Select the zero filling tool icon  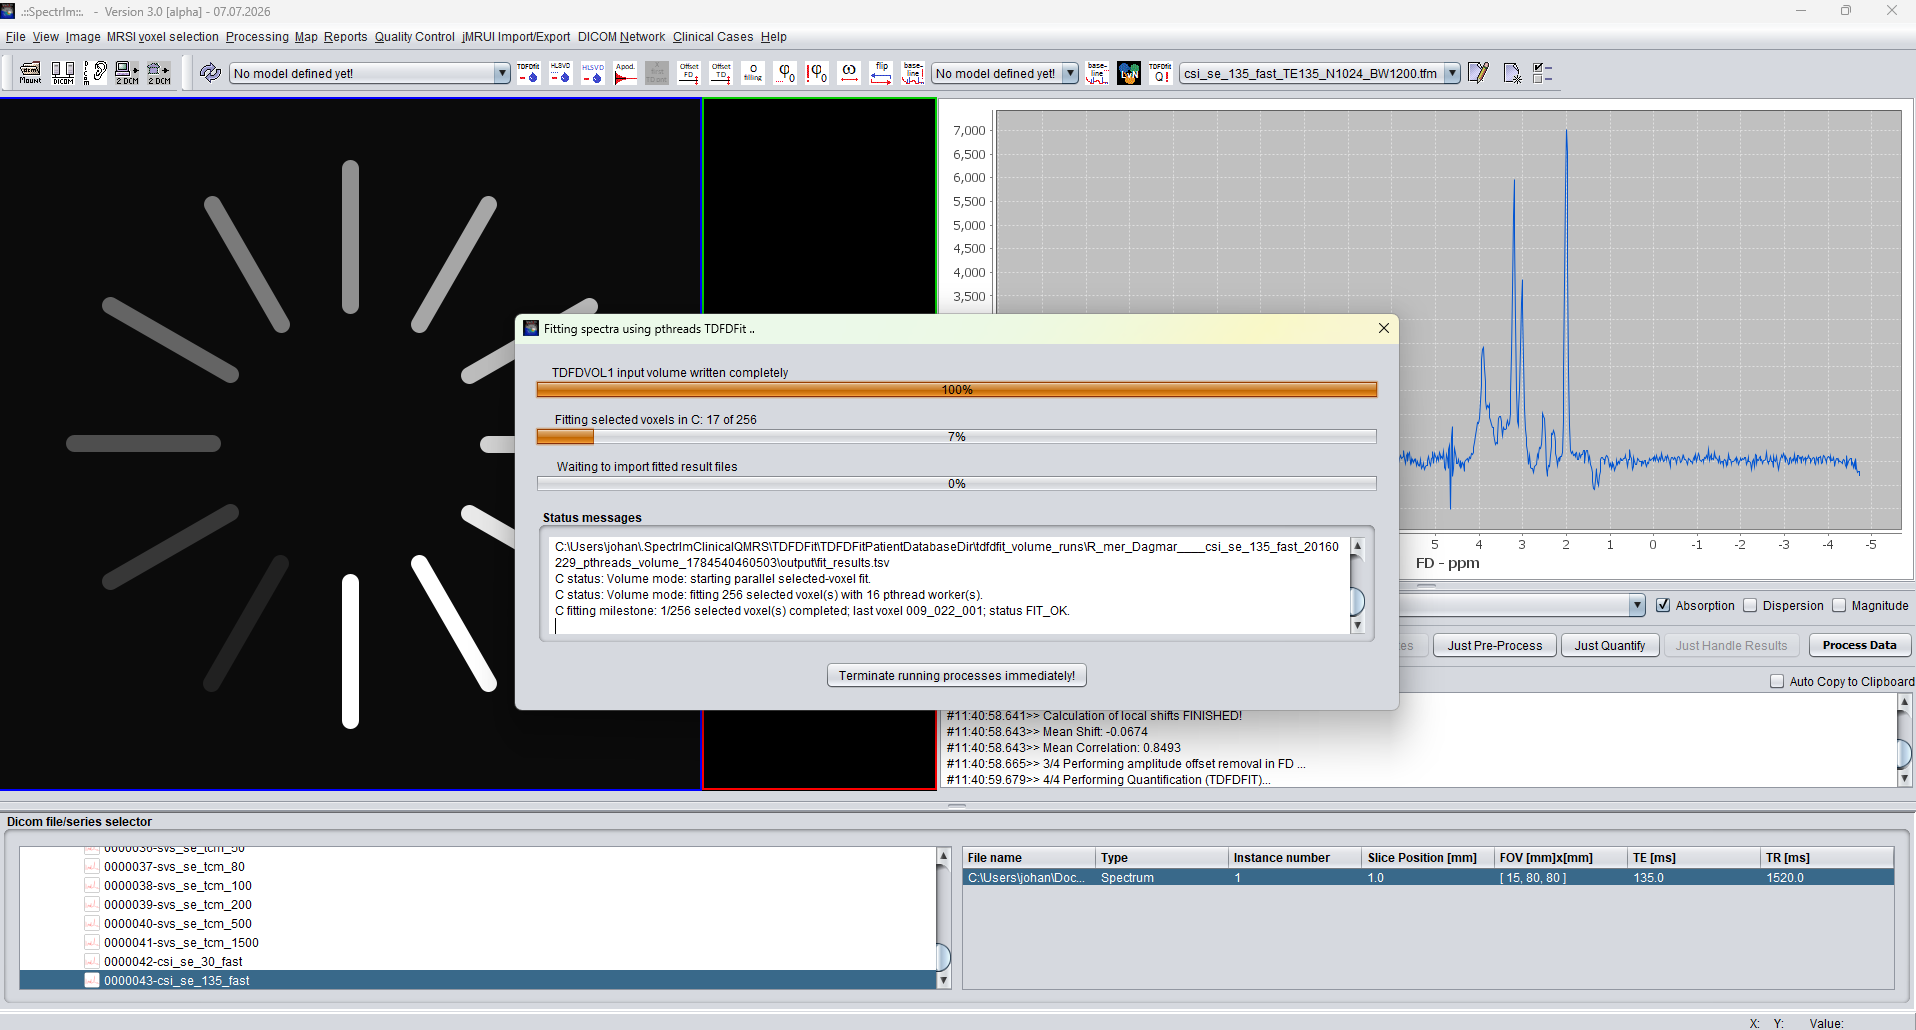coord(753,73)
